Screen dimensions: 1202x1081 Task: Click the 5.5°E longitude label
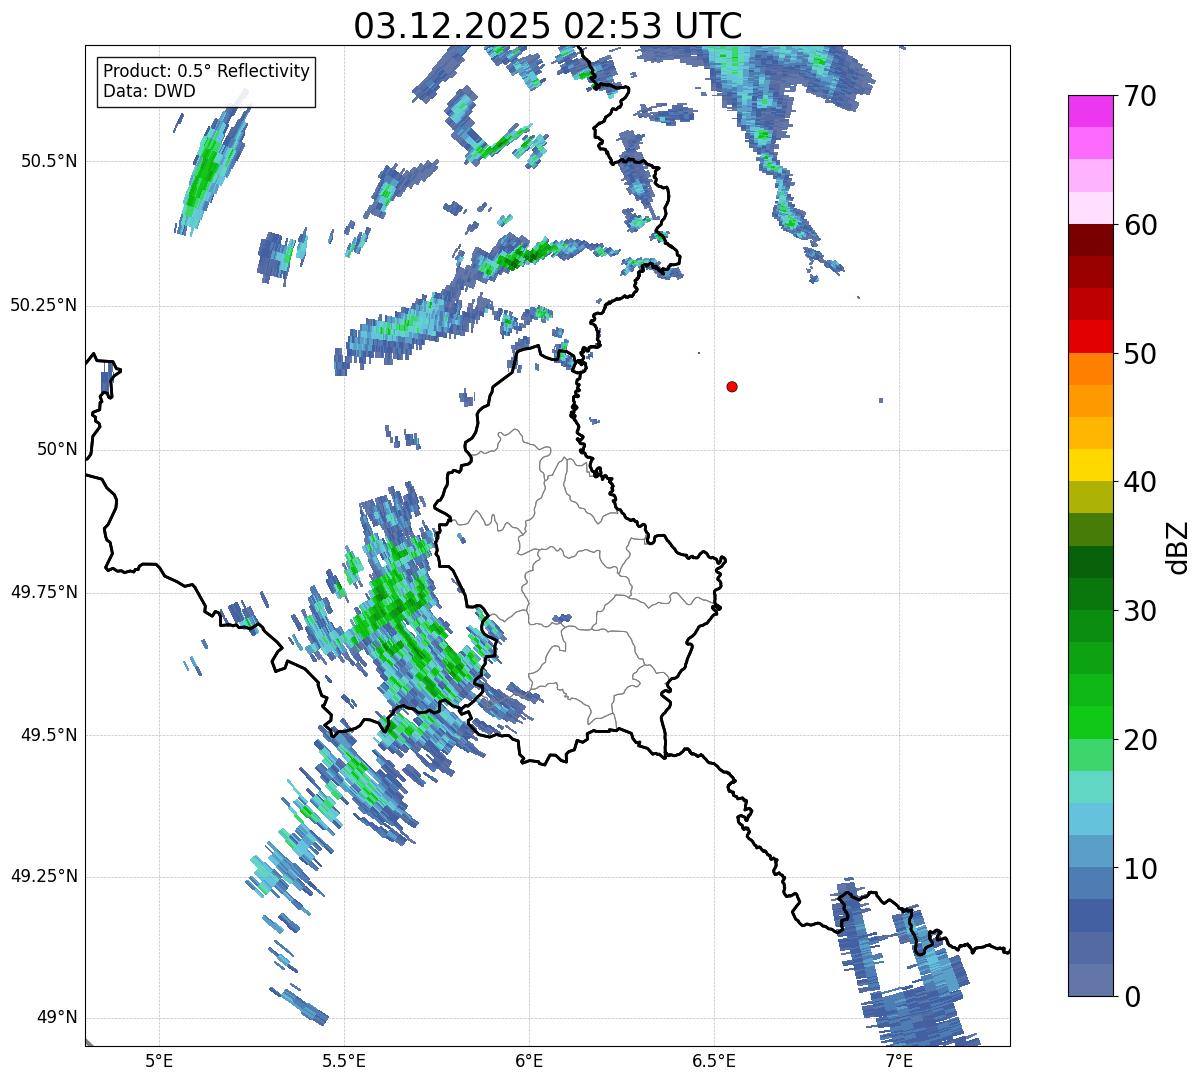click(x=344, y=1060)
